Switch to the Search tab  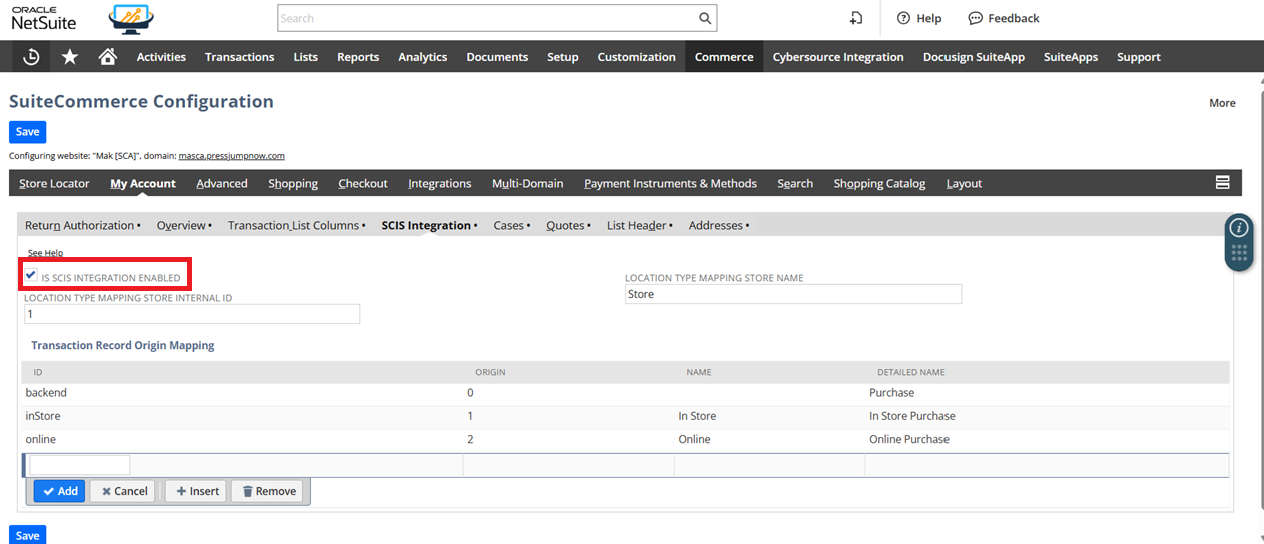click(x=795, y=183)
